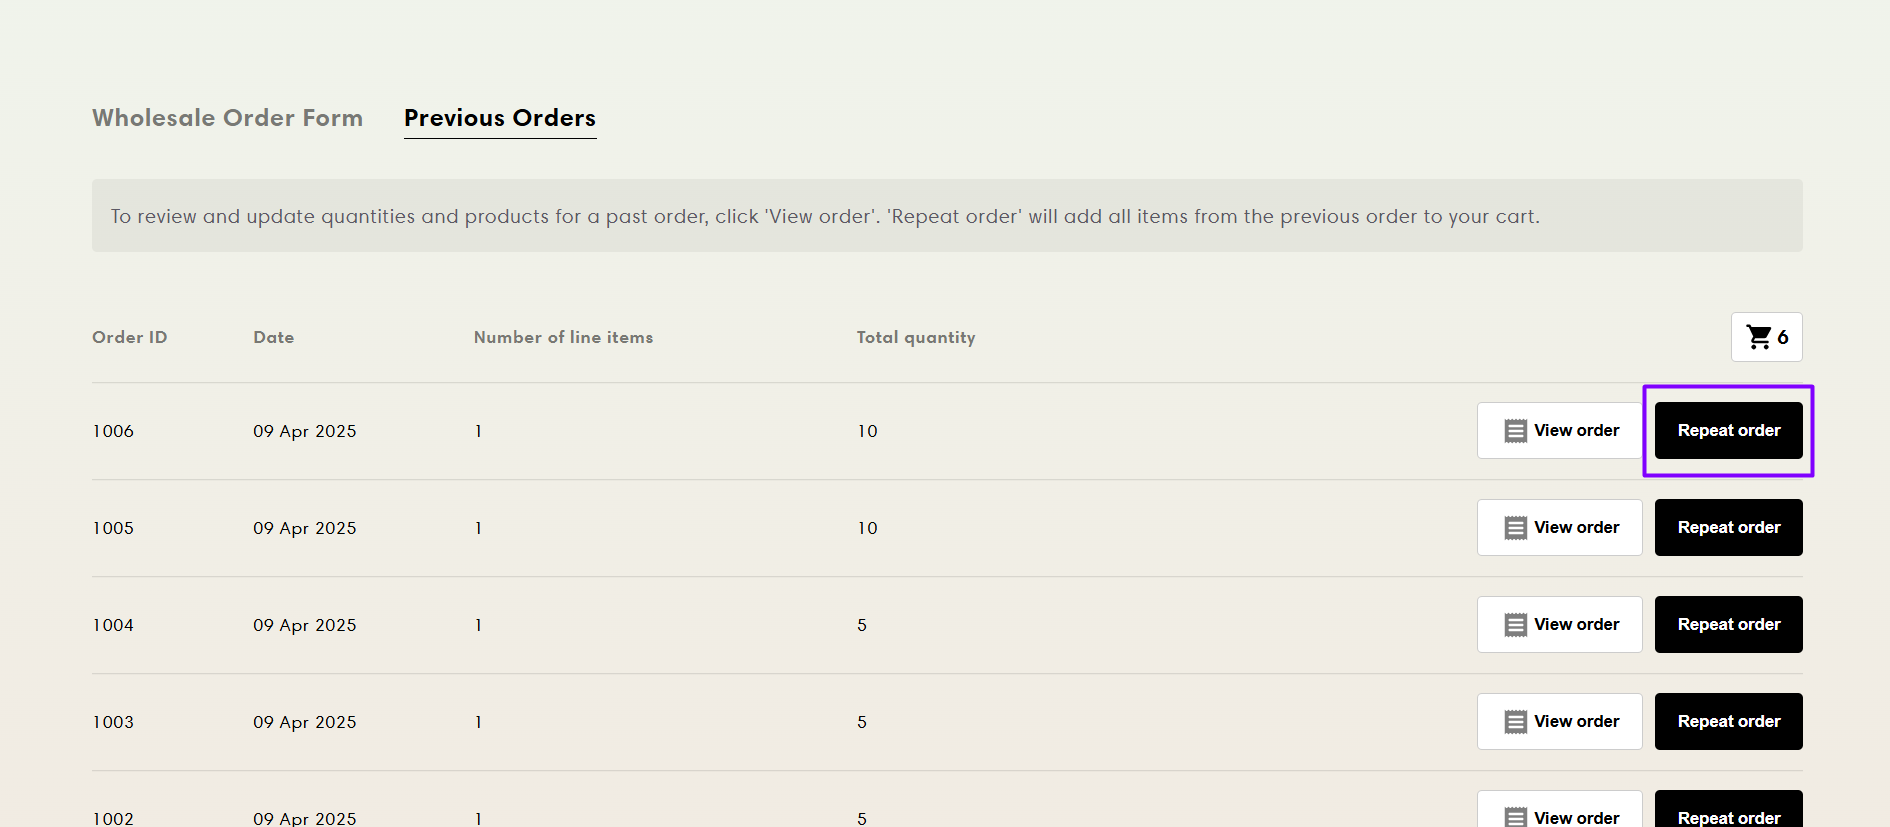Click receipt icon for order 1002
Image resolution: width=1890 pixels, height=827 pixels.
(x=1515, y=816)
